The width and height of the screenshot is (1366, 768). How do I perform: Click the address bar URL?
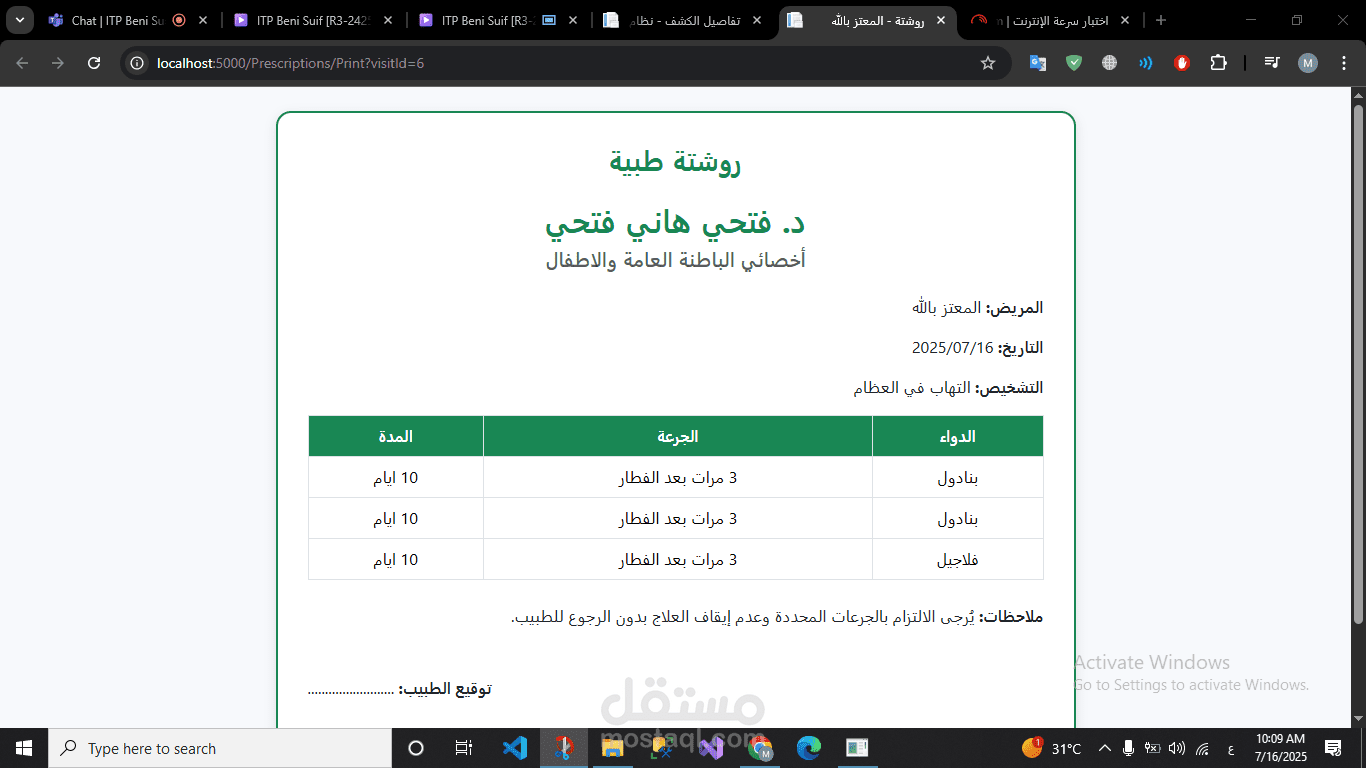(x=290, y=63)
